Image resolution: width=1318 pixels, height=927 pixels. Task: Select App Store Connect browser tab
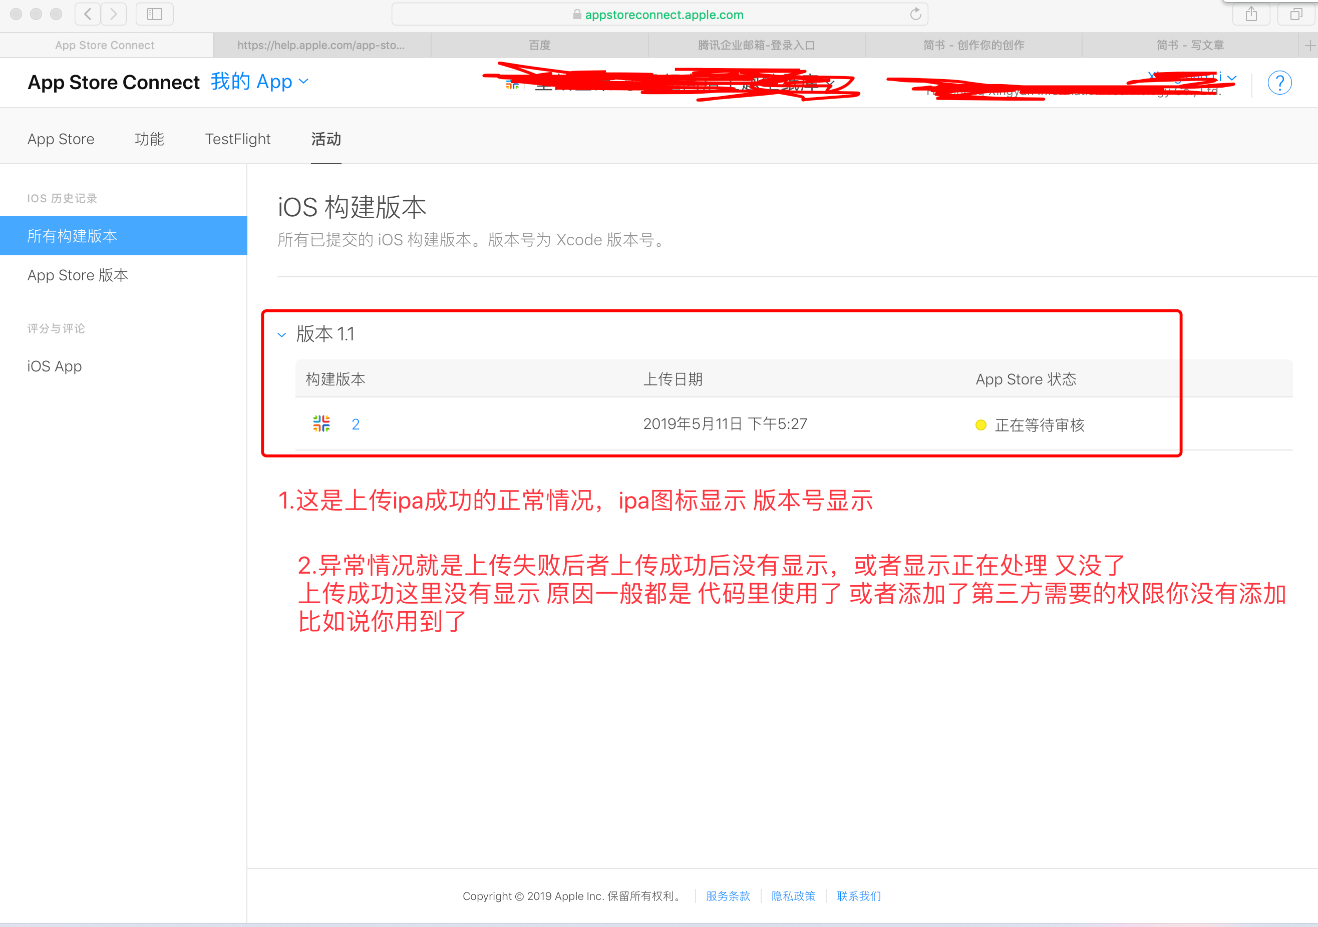click(105, 45)
